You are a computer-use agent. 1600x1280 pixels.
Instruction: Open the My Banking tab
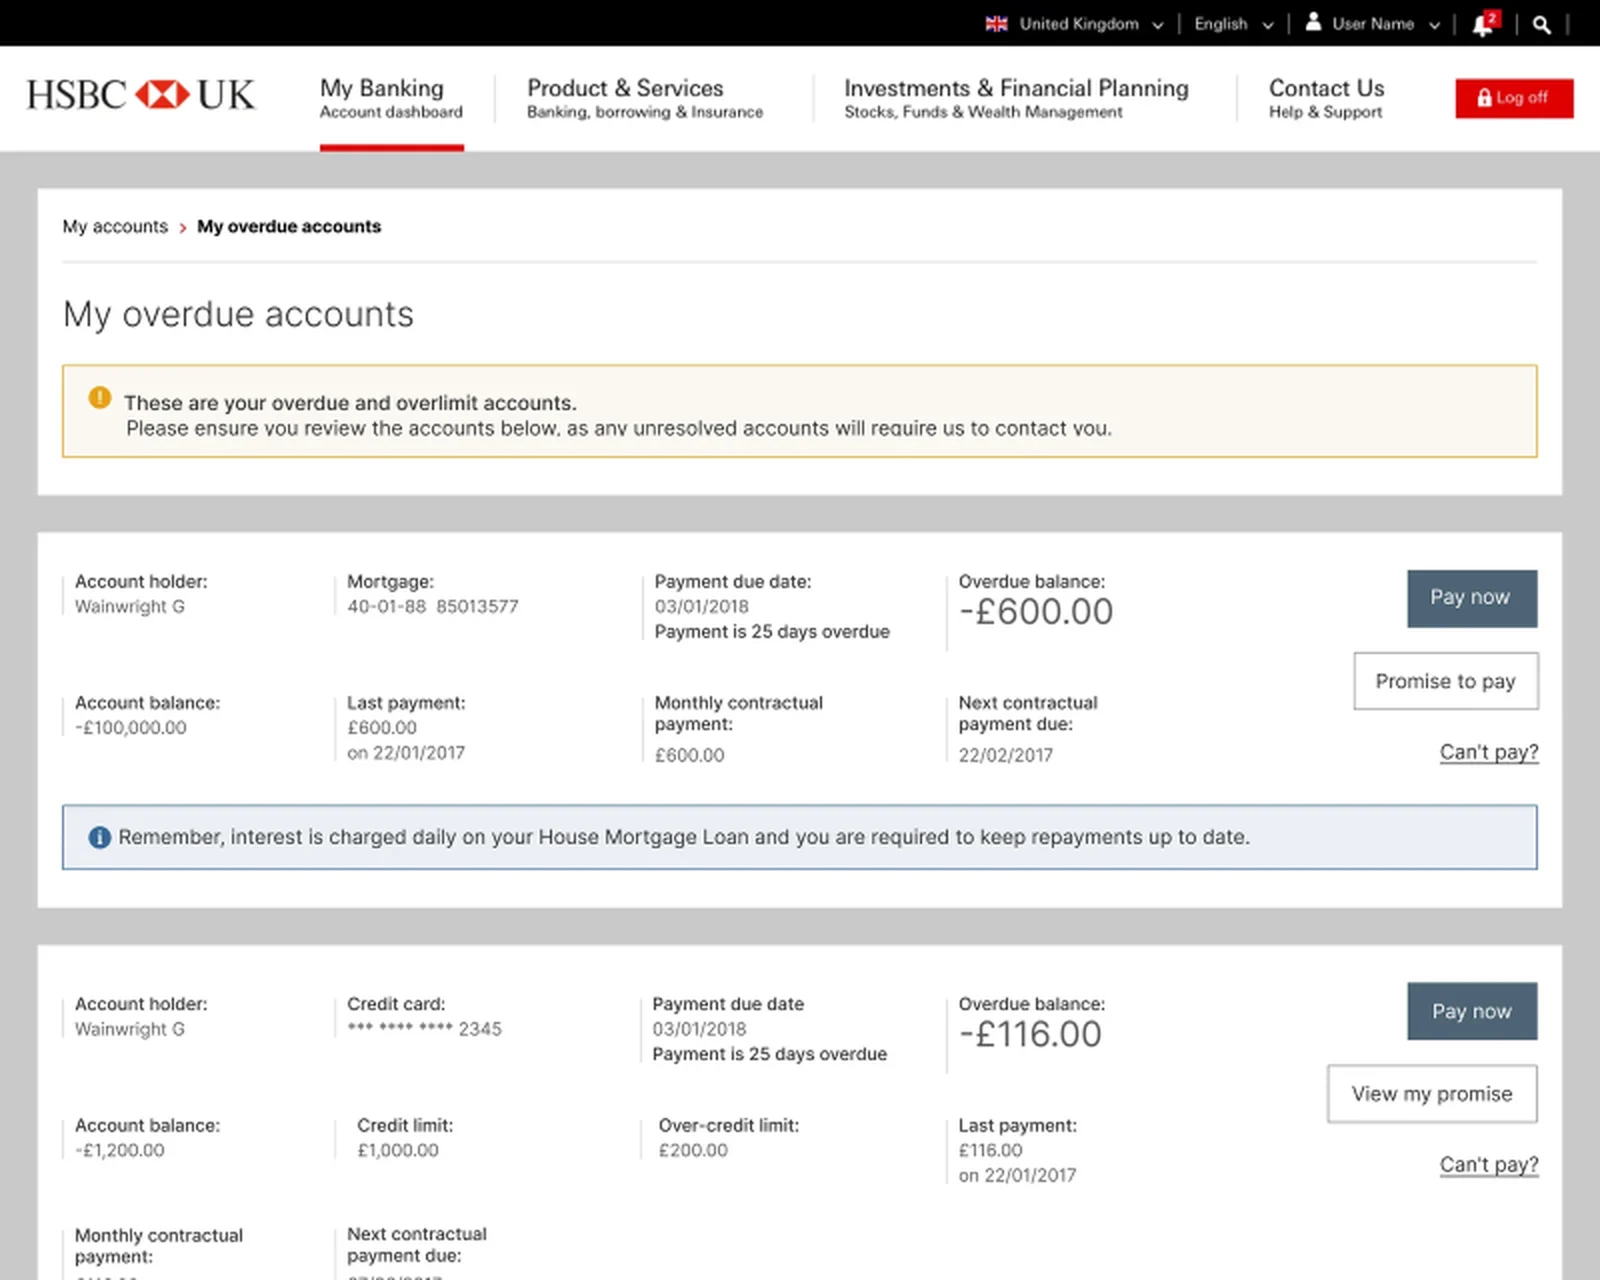(391, 99)
